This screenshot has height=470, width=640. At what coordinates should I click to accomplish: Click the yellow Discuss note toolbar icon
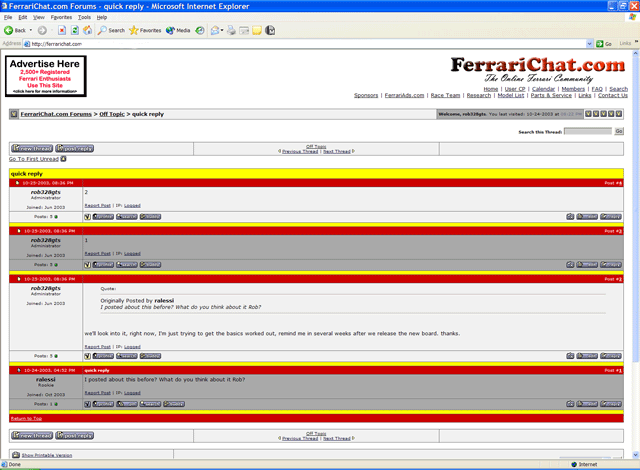click(x=257, y=30)
